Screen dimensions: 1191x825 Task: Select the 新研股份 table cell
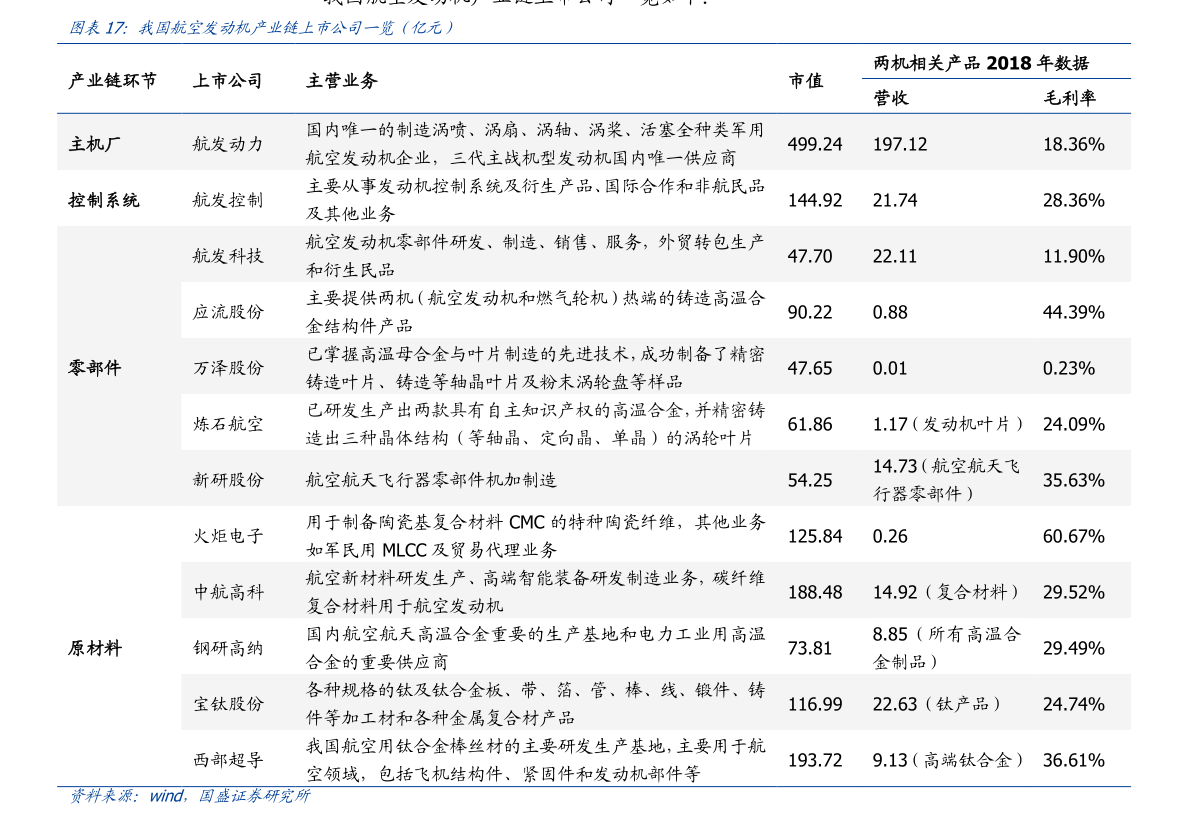231,479
